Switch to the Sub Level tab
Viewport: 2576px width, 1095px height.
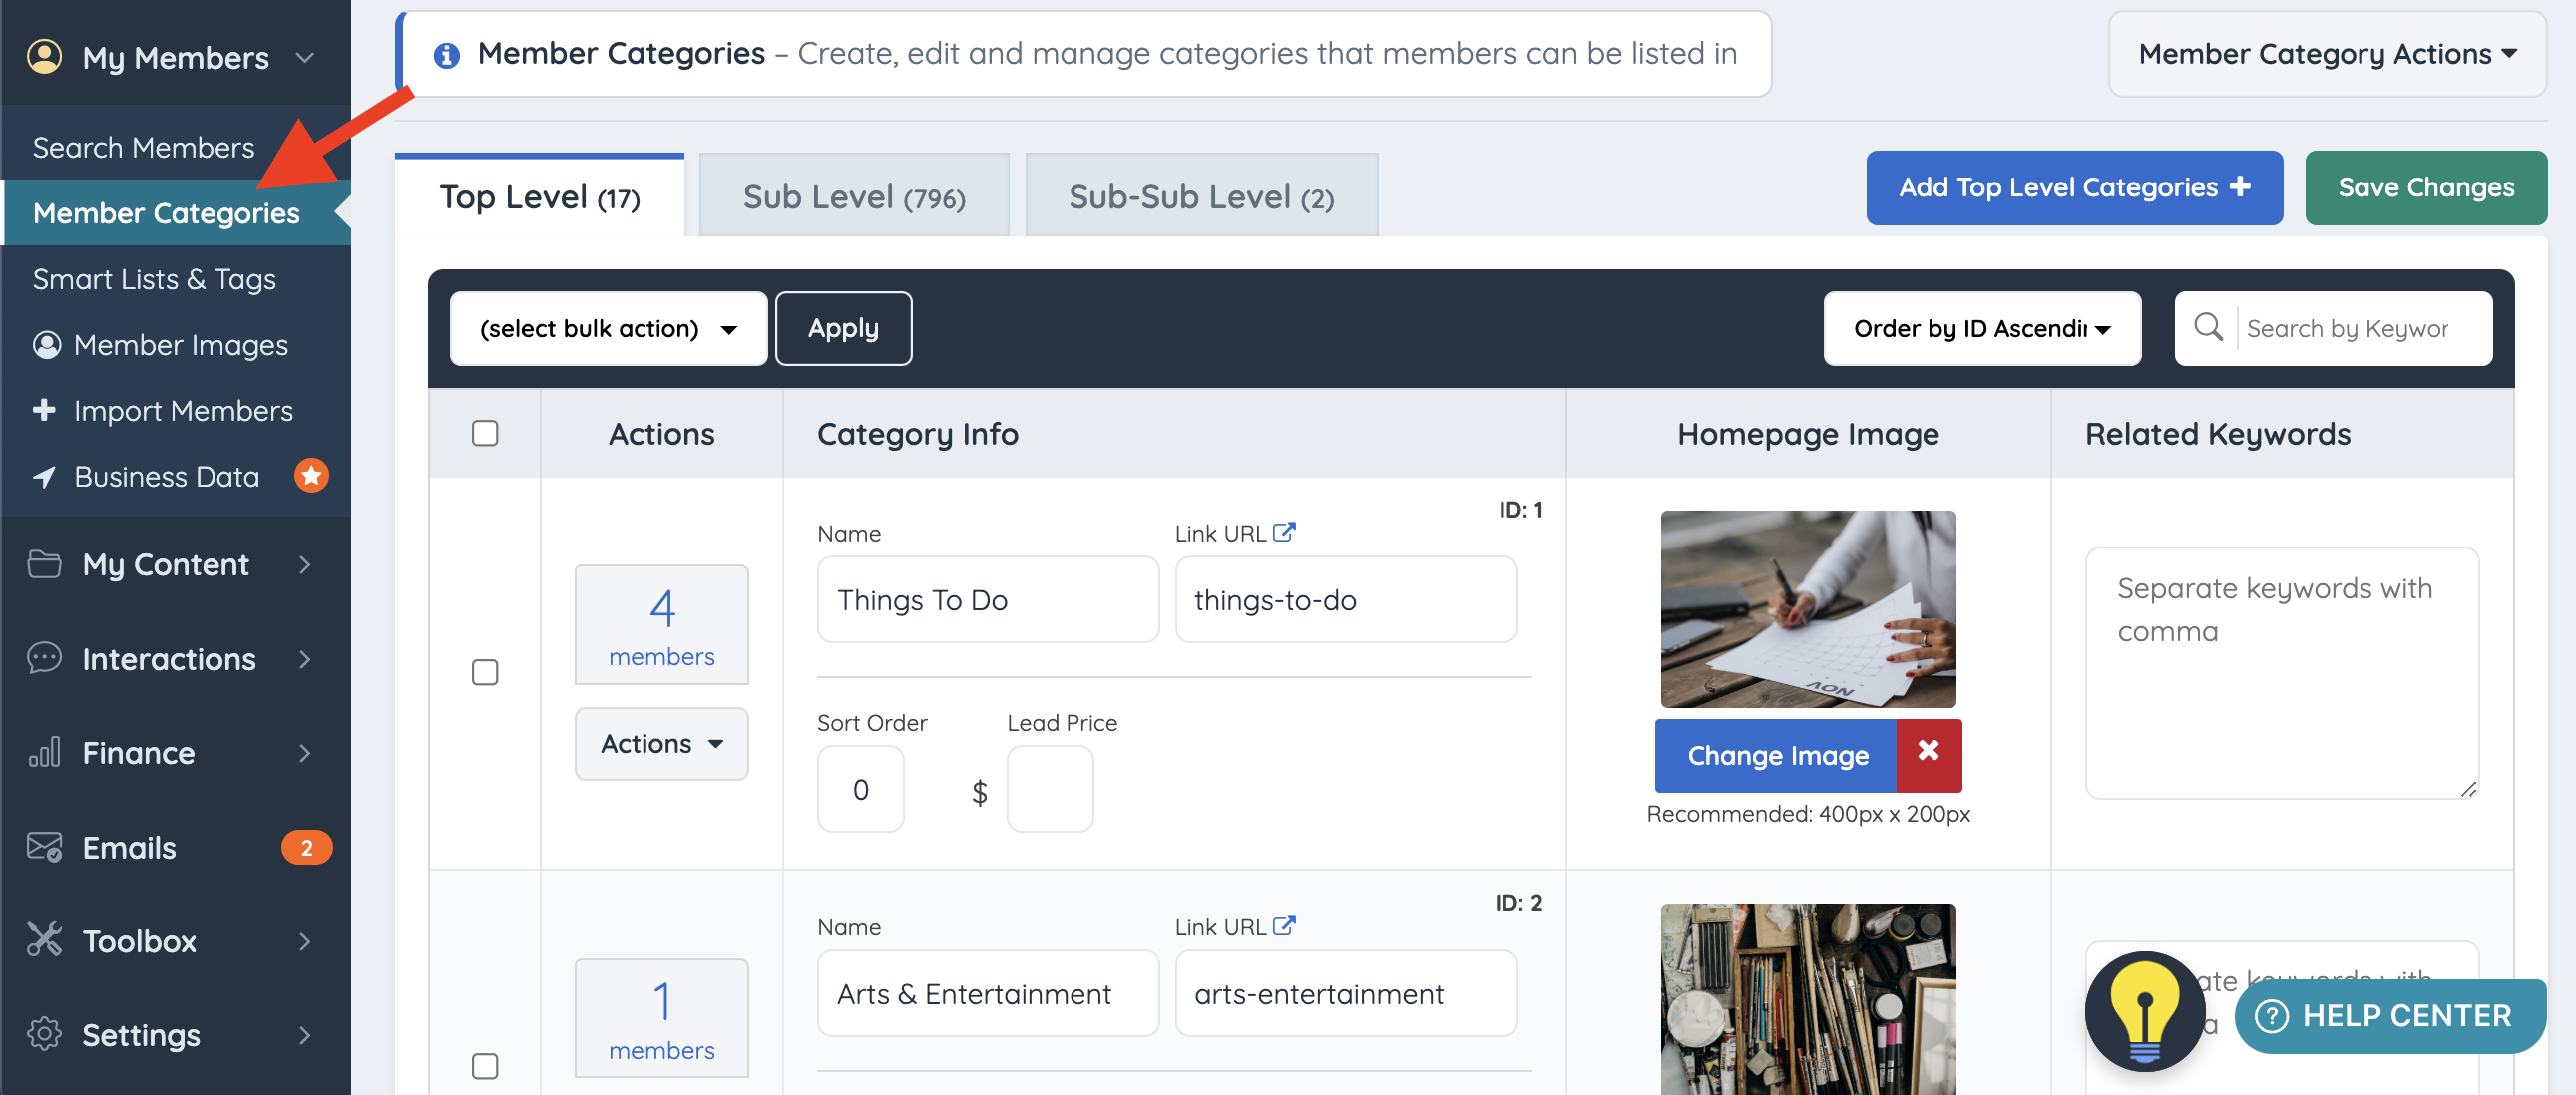tap(854, 197)
